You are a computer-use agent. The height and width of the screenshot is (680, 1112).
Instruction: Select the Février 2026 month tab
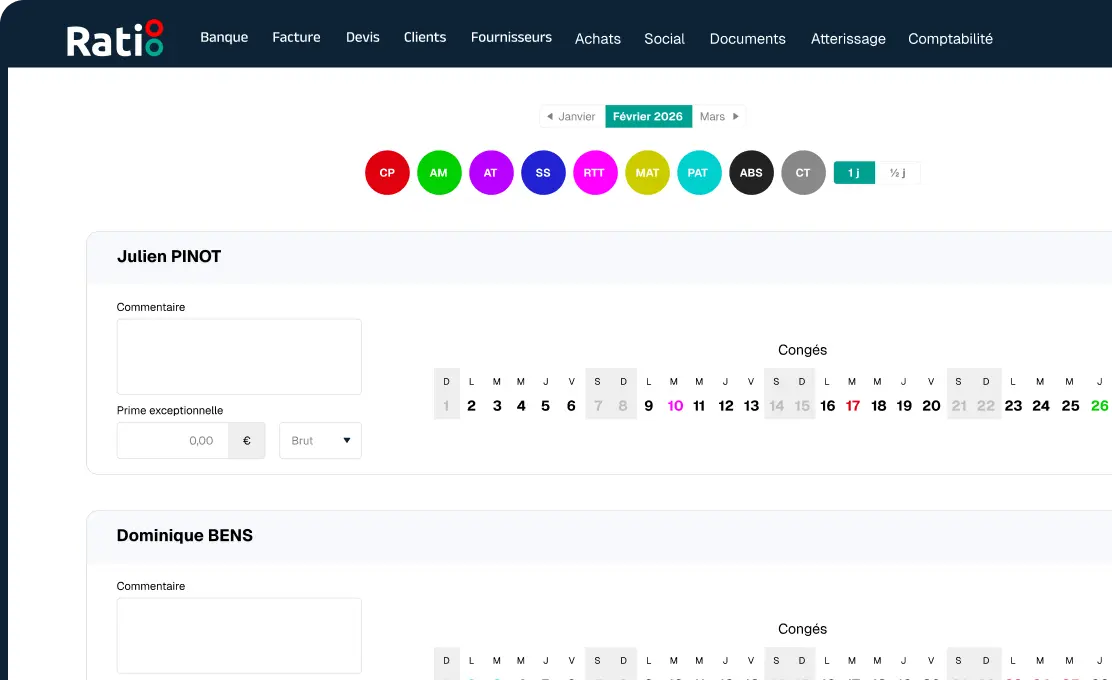point(648,116)
